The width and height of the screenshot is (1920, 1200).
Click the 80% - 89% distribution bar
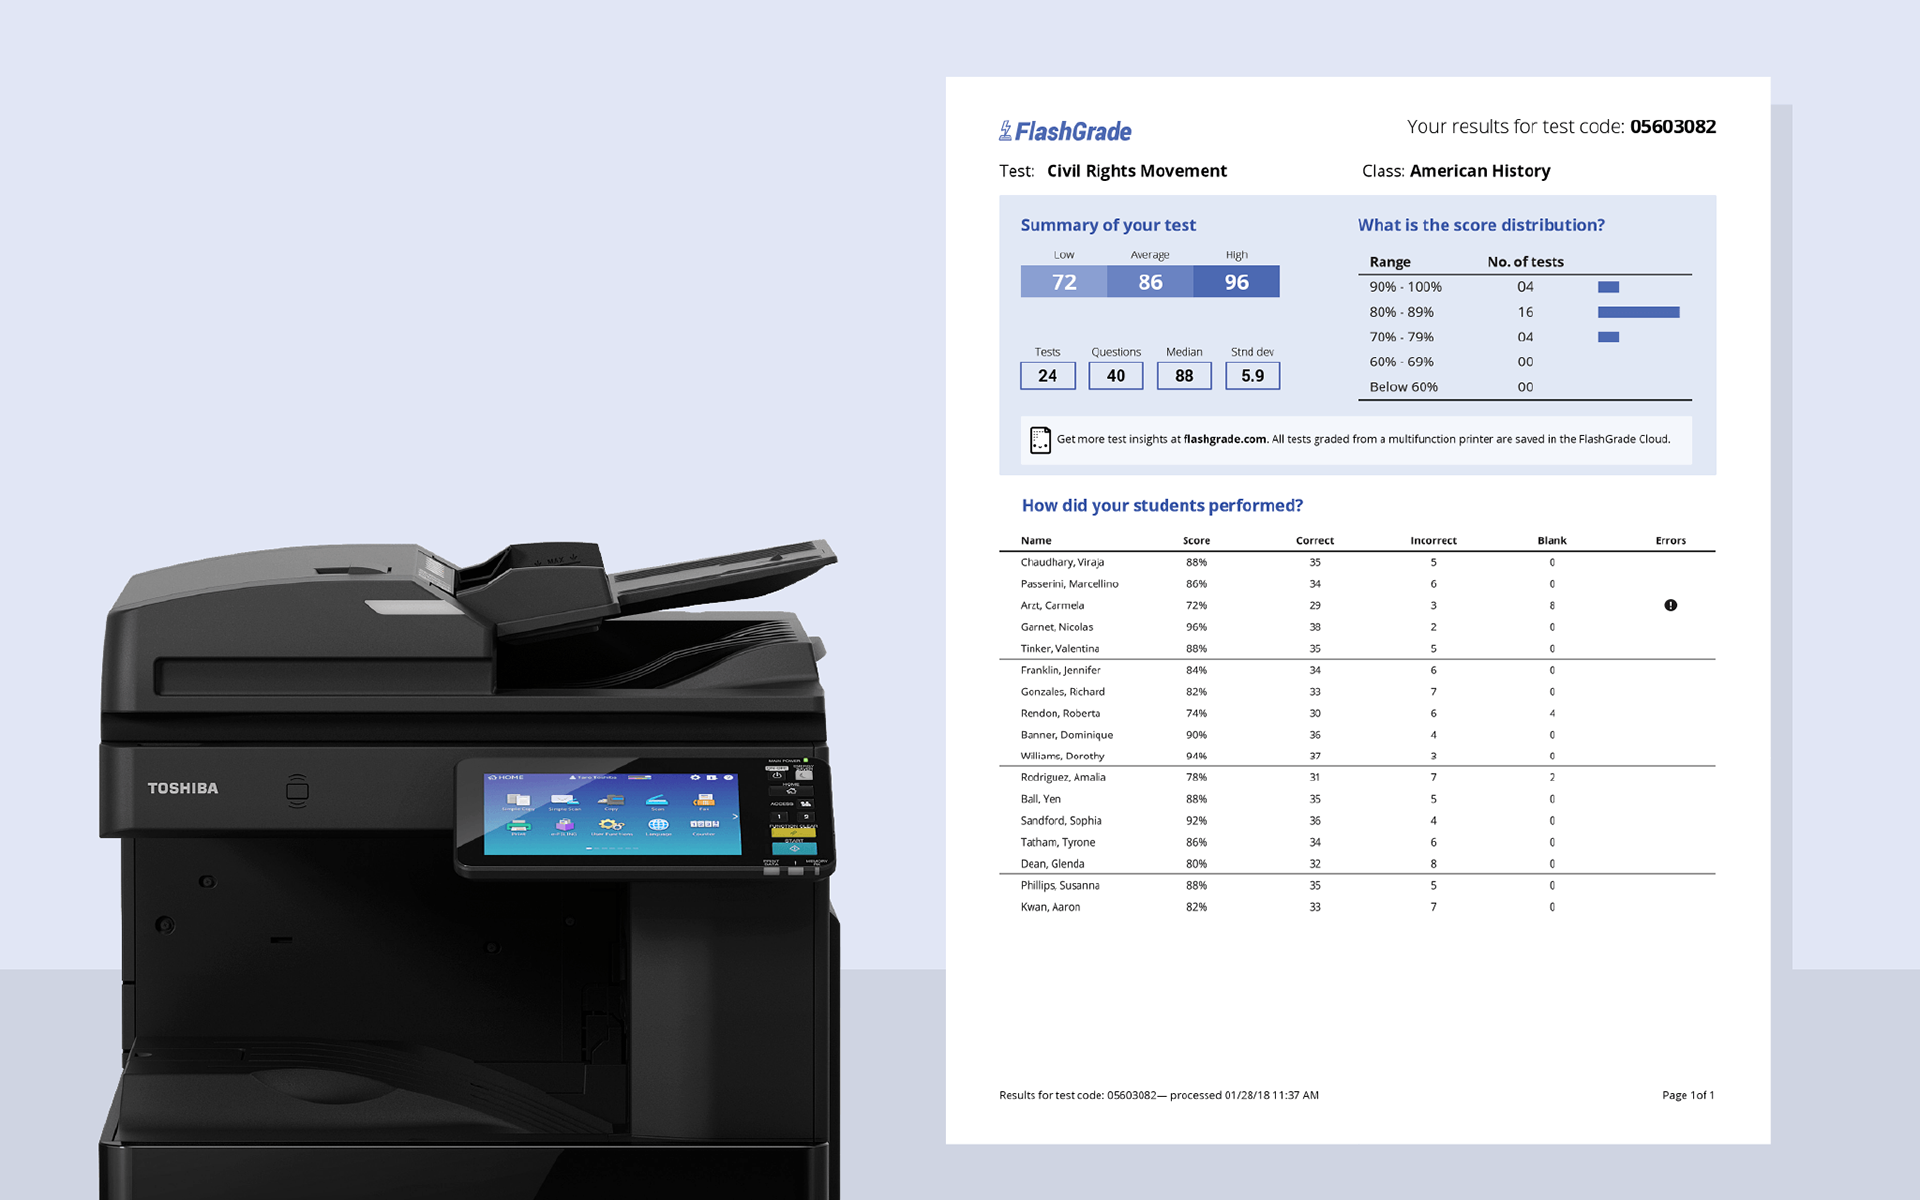(x=1638, y=312)
